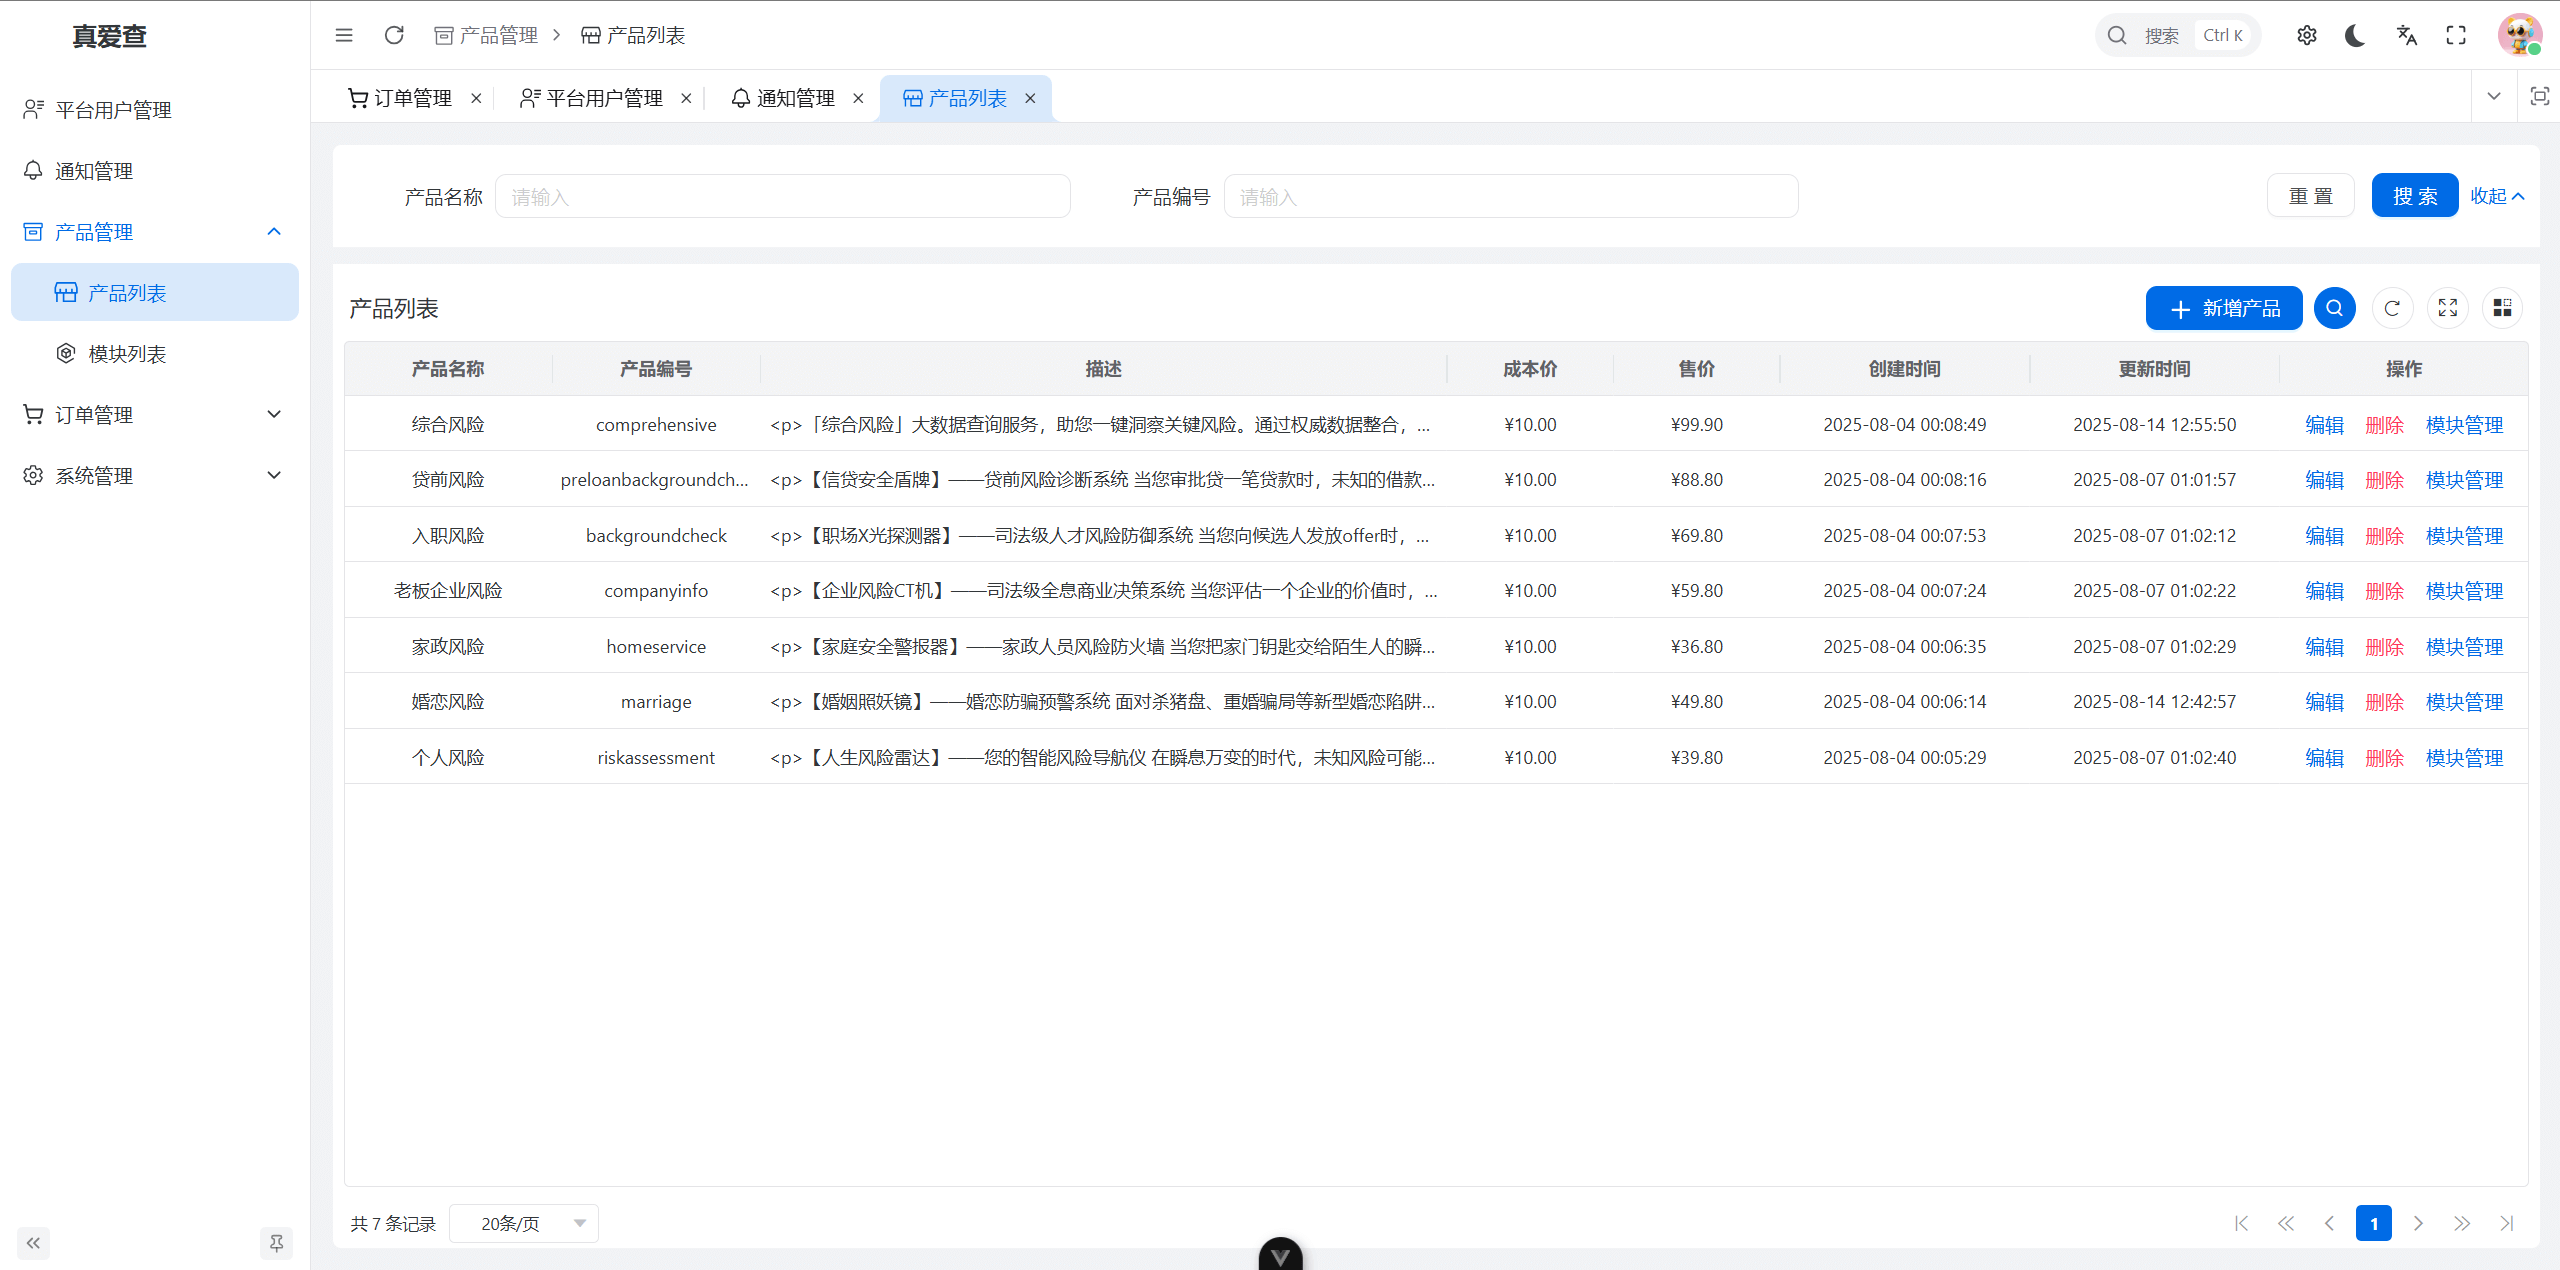Jump forward pages double-right icon
The height and width of the screenshot is (1270, 2560).
click(x=2462, y=1223)
